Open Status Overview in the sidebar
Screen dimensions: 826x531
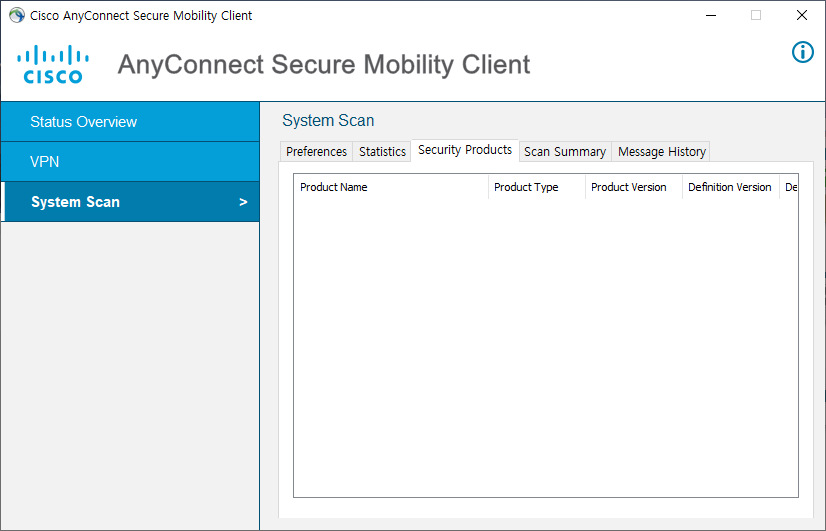(130, 122)
